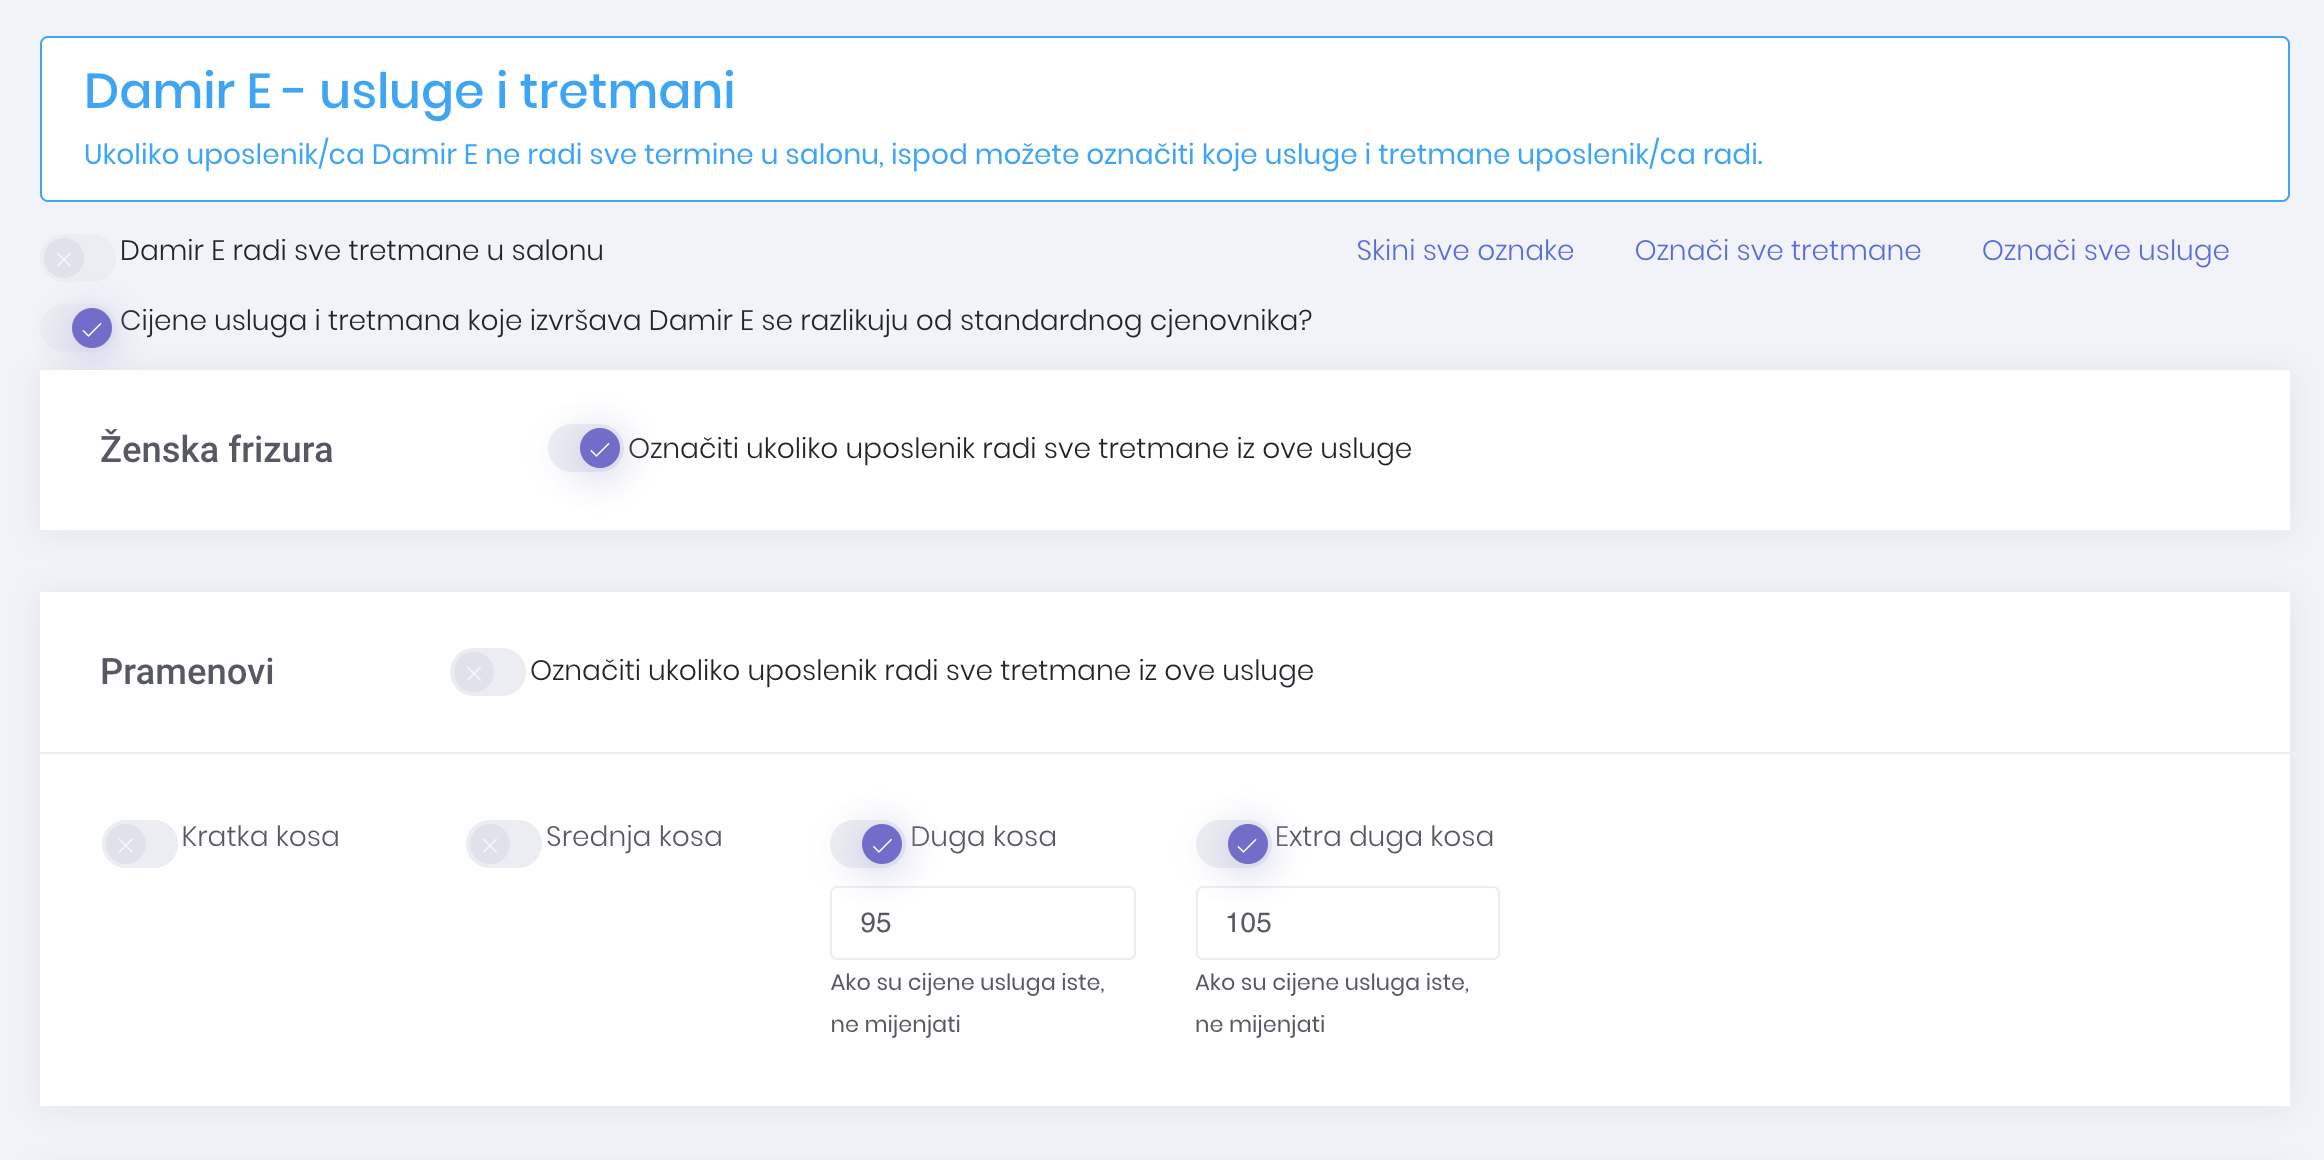Click 'Damir E - usluge i tretmani' title

(x=409, y=91)
